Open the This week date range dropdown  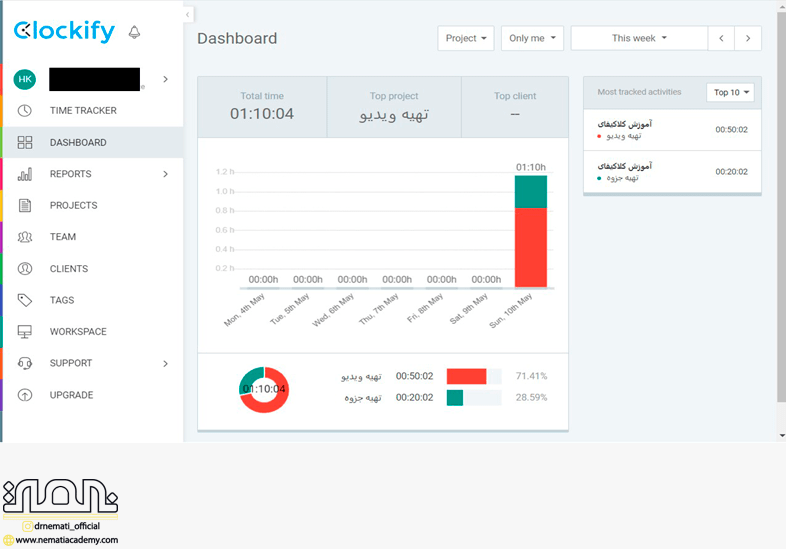point(638,38)
